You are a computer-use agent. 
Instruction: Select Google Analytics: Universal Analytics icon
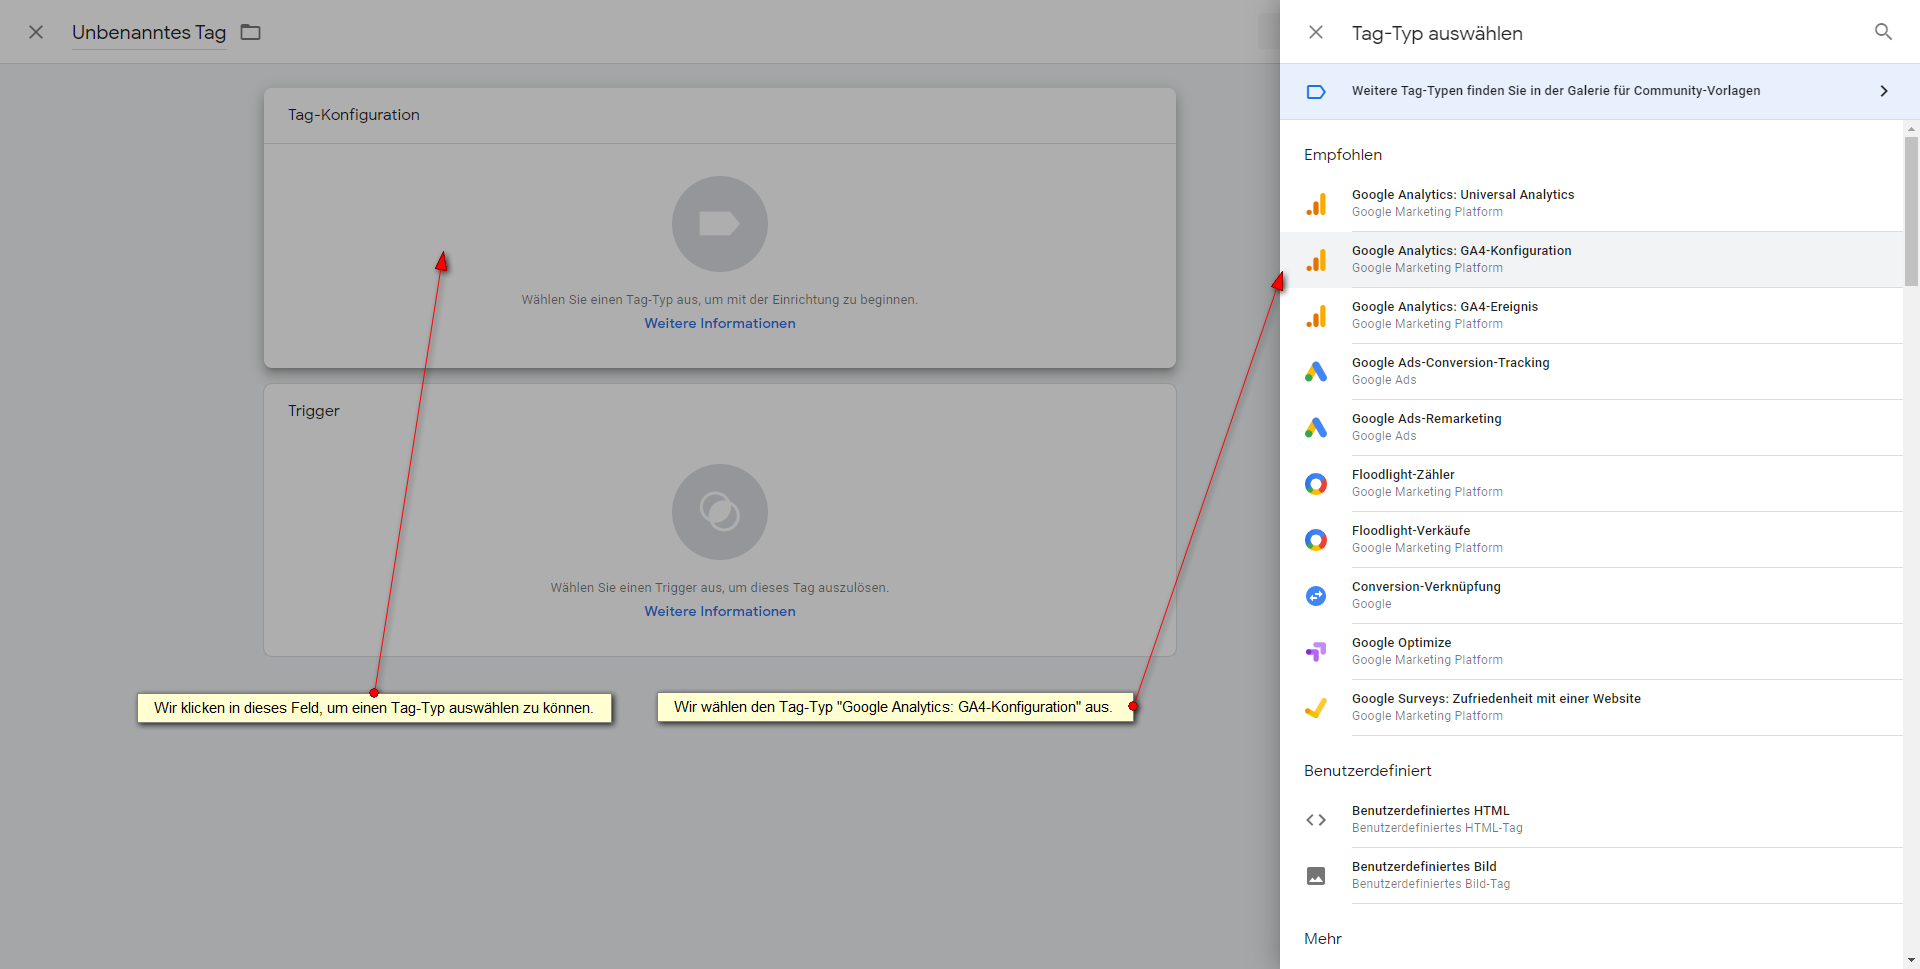point(1316,204)
